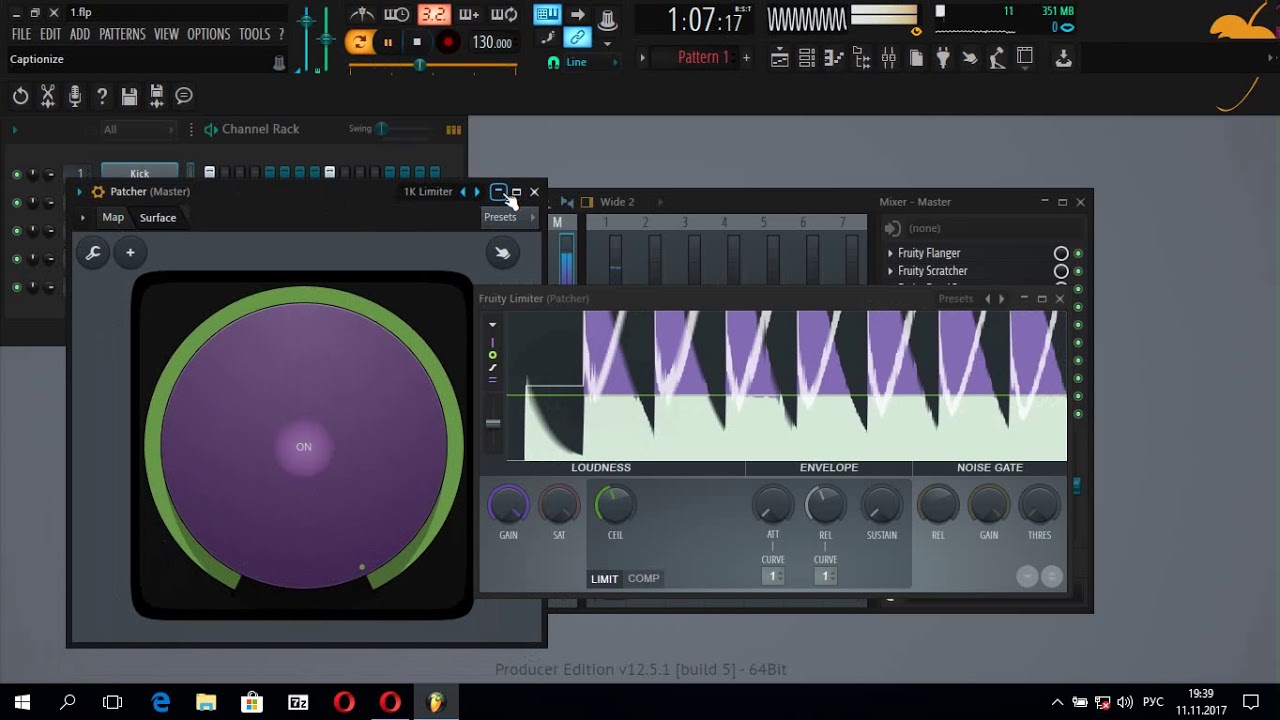
Task: Add a new pattern with plus button
Action: pos(746,58)
